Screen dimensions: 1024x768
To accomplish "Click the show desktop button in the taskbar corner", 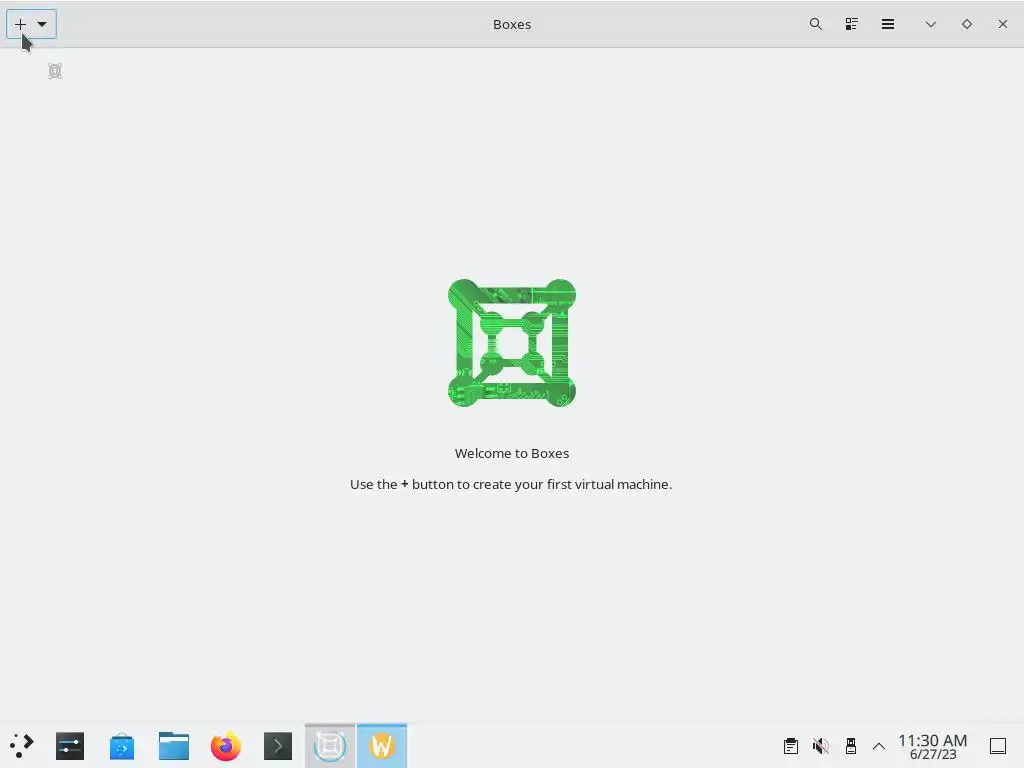I will pos(998,746).
